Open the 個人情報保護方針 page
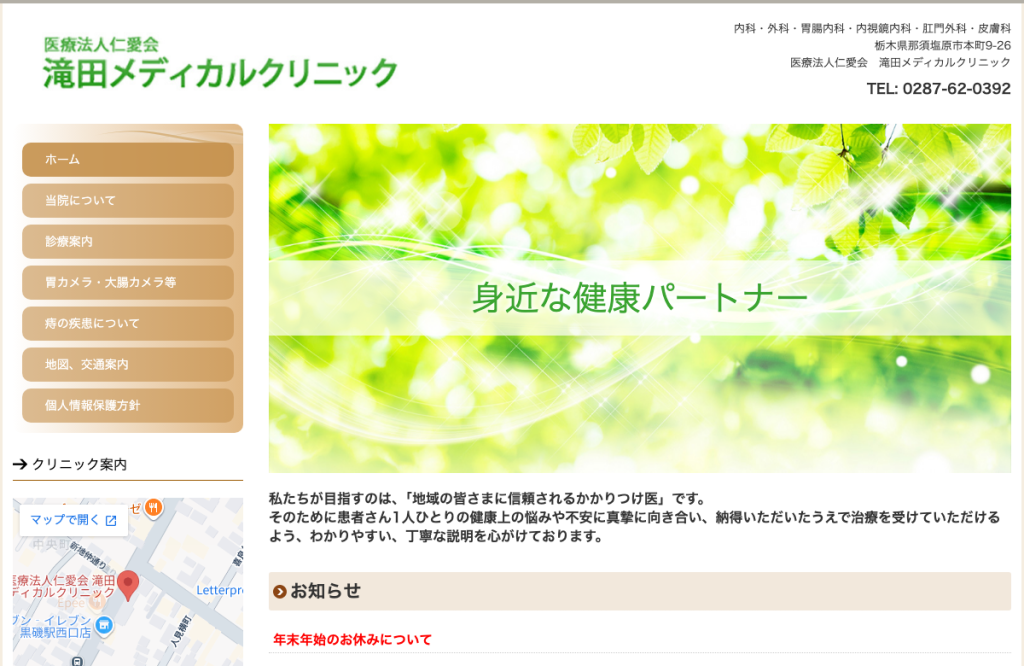The image size is (1024, 666). (128, 405)
